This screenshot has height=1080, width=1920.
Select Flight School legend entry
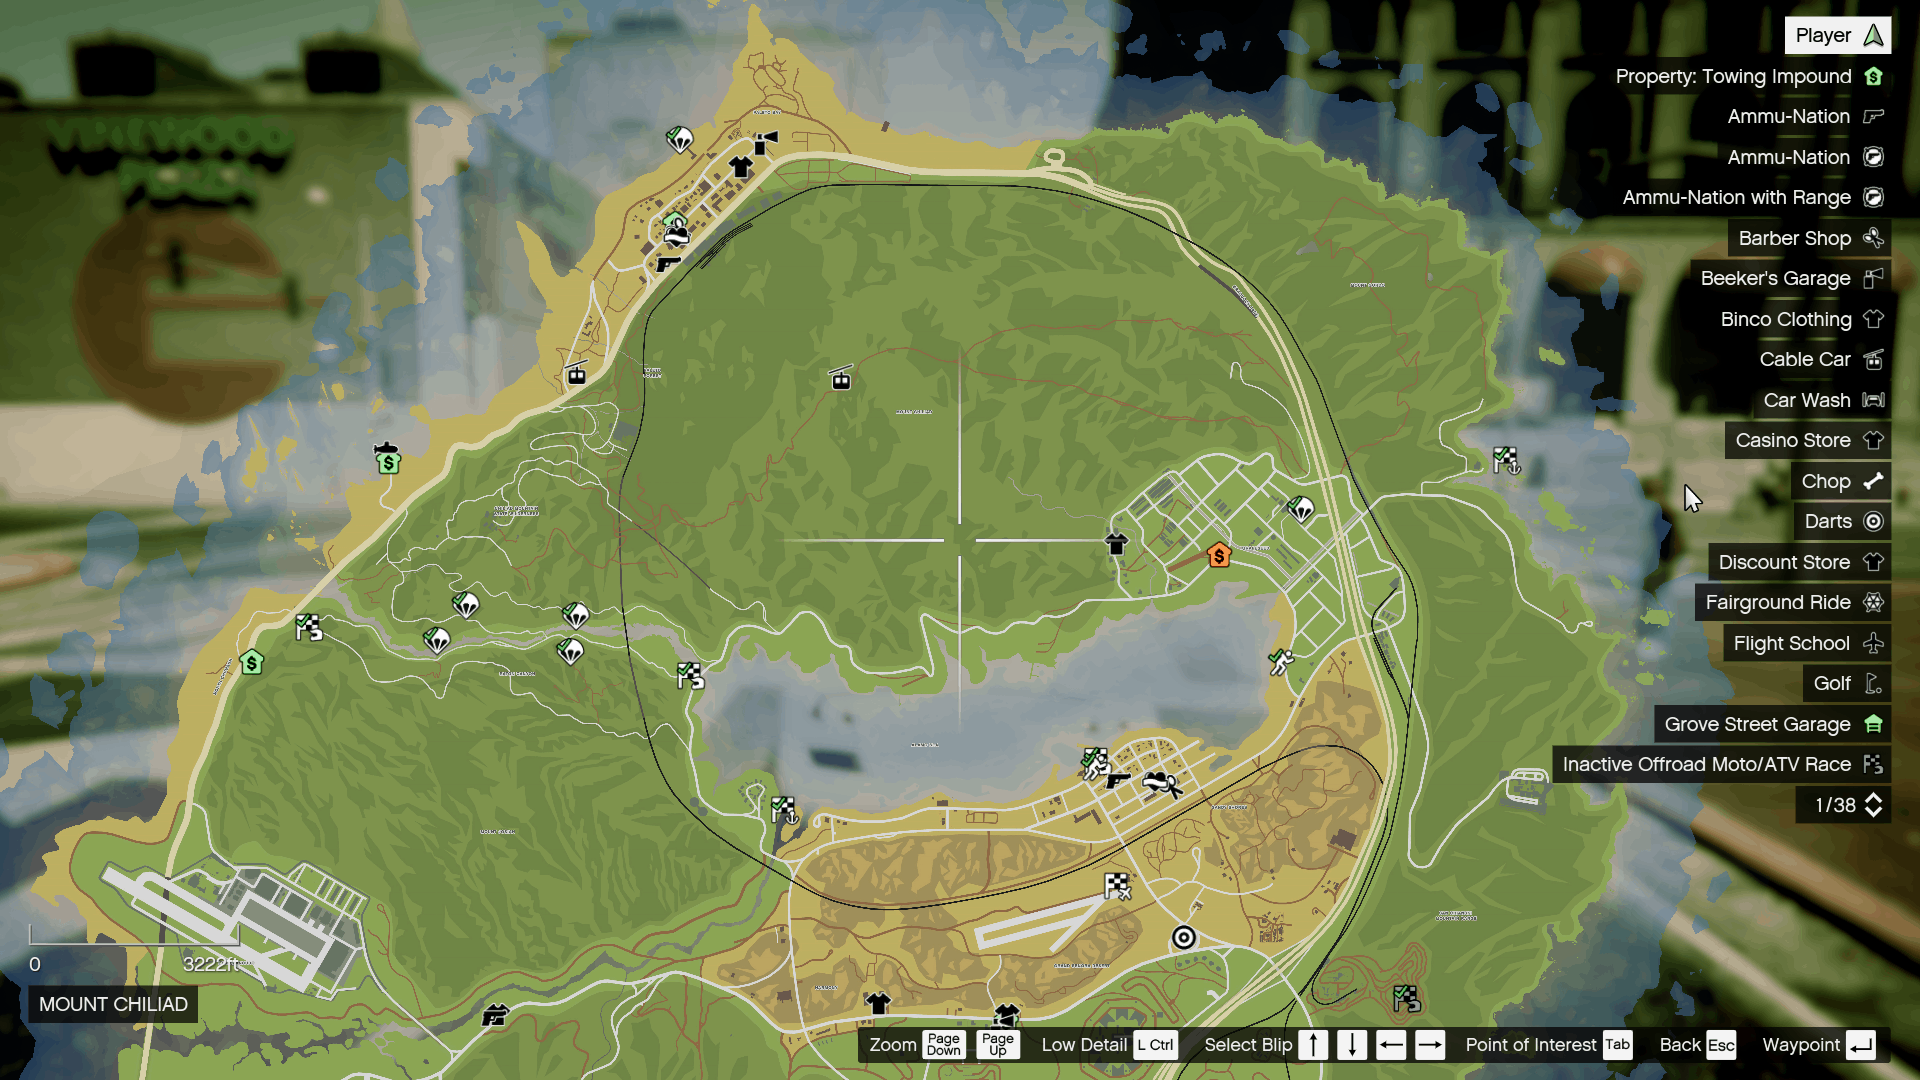coord(1807,643)
